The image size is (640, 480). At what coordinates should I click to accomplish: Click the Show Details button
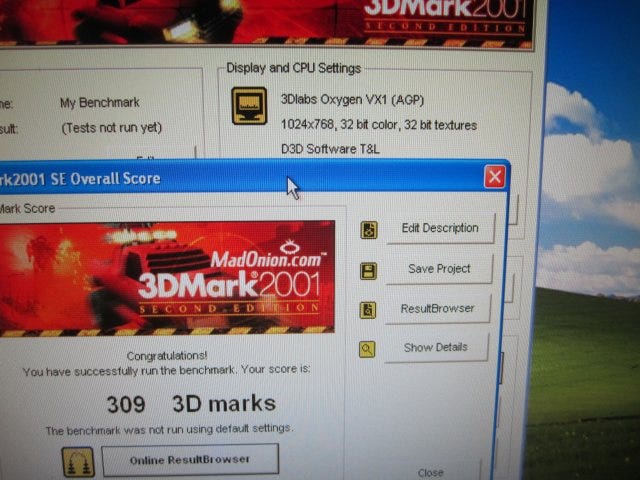coord(436,347)
